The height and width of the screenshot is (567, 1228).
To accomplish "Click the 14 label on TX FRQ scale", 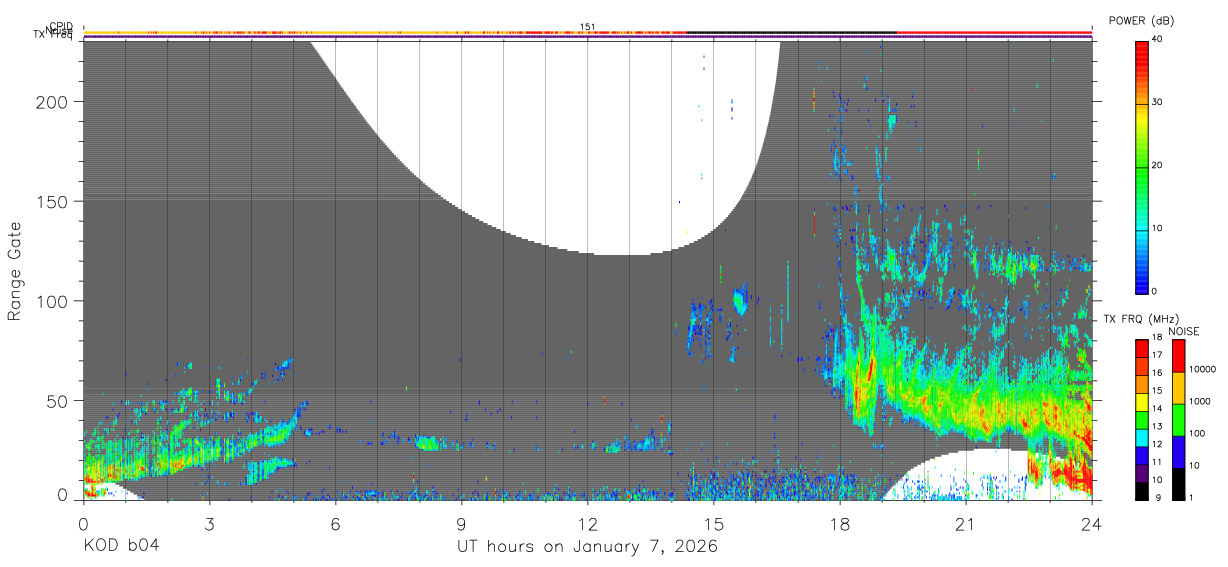I will point(1158,408).
